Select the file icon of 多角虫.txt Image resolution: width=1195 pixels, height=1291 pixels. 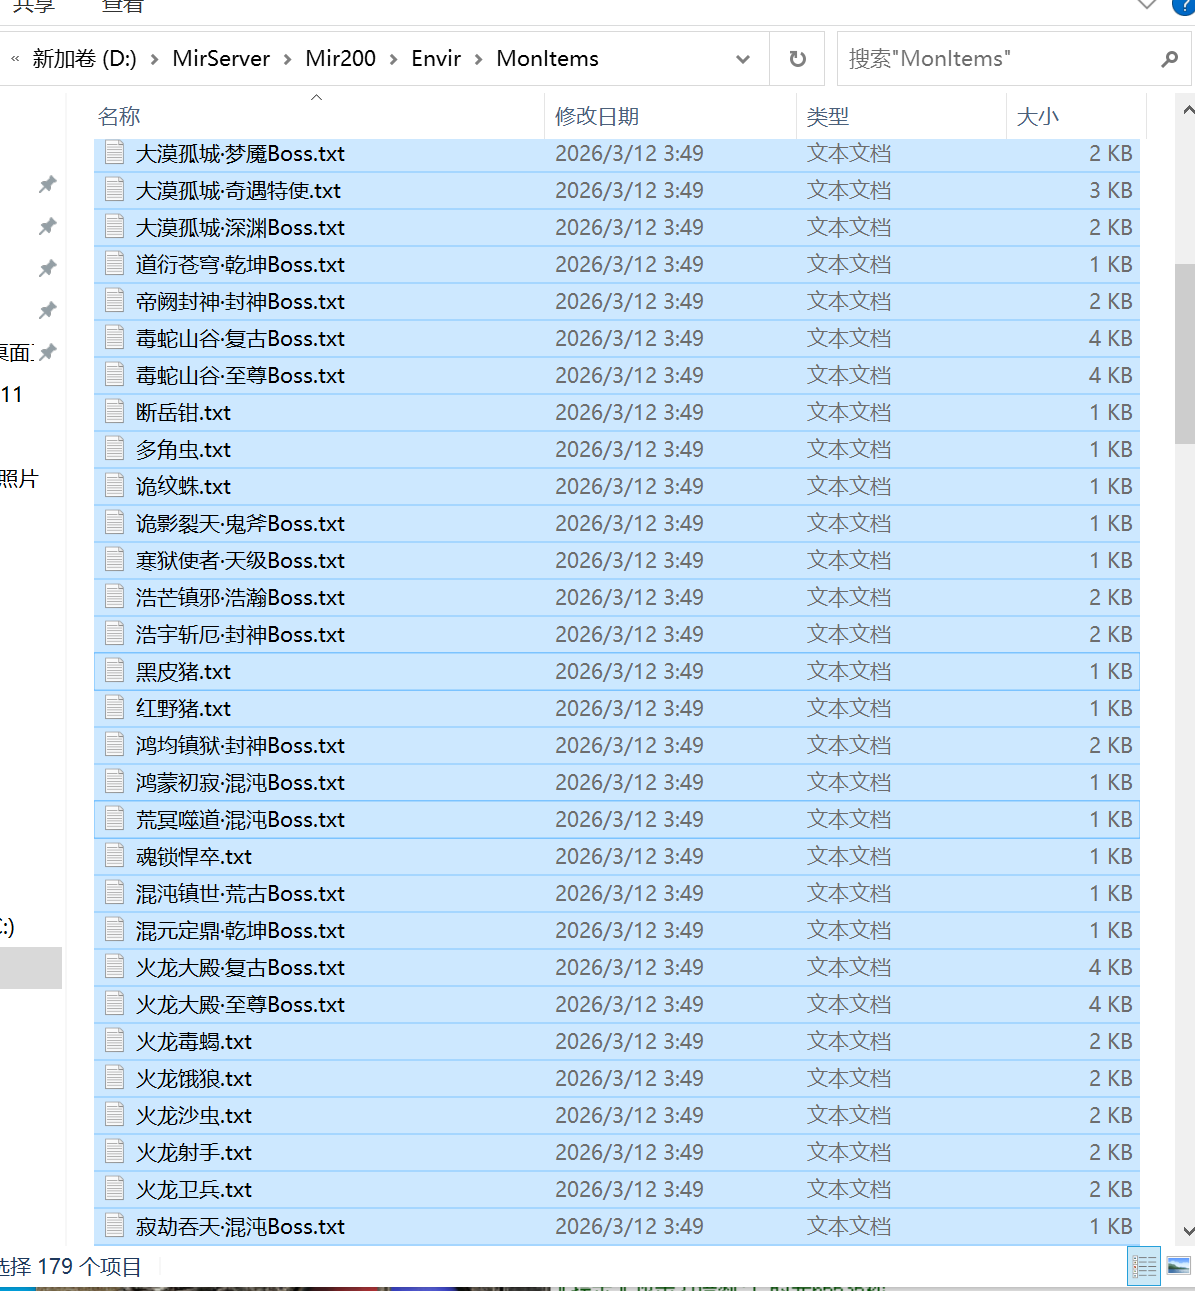click(115, 449)
